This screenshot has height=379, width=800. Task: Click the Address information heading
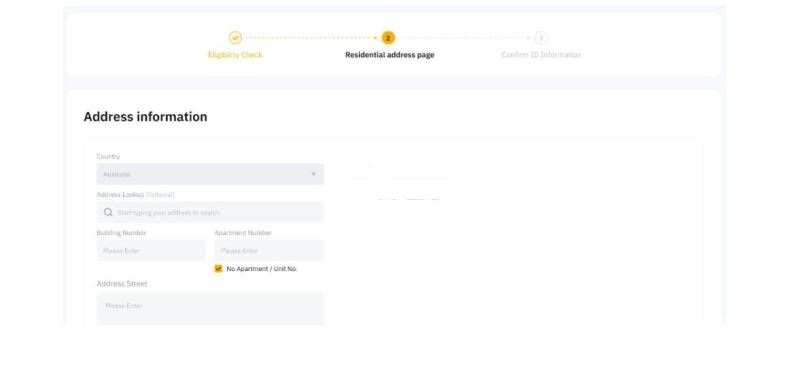pyautogui.click(x=145, y=117)
